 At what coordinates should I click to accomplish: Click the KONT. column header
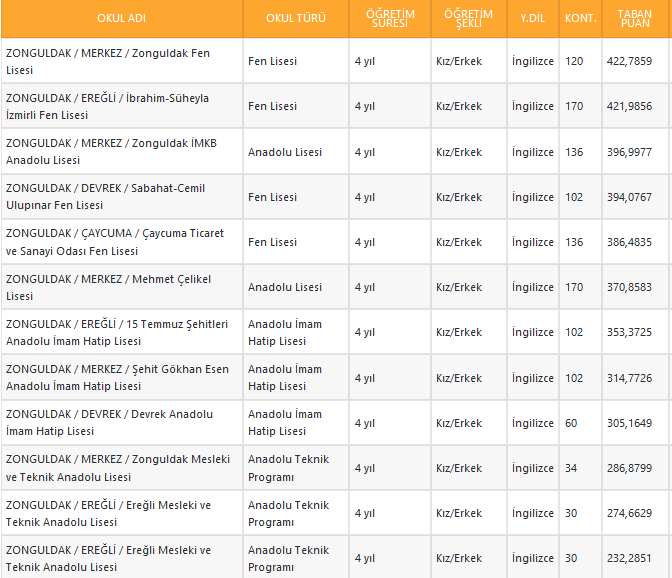(580, 19)
